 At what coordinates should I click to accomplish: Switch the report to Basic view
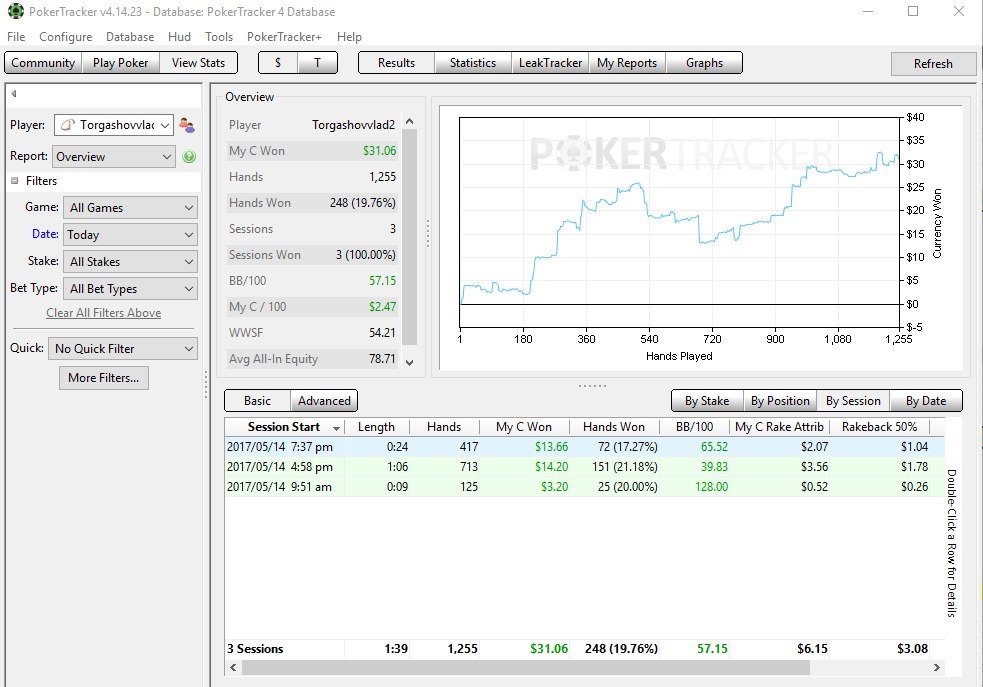(258, 401)
